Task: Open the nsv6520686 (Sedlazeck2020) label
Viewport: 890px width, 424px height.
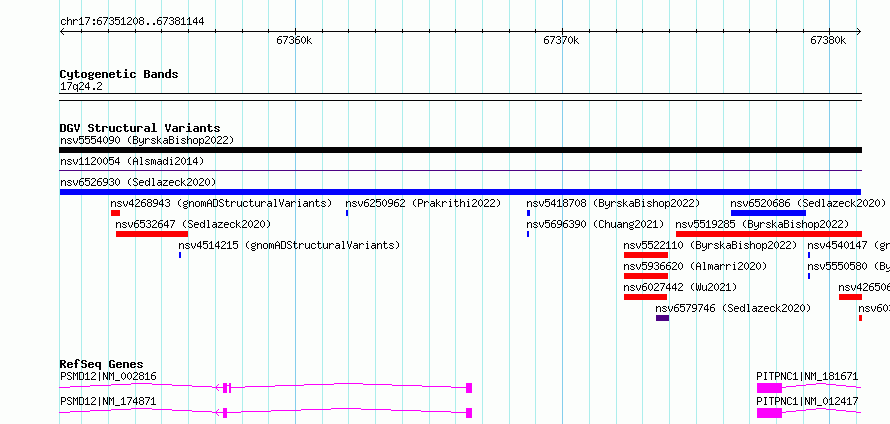Action: pyautogui.click(x=808, y=203)
